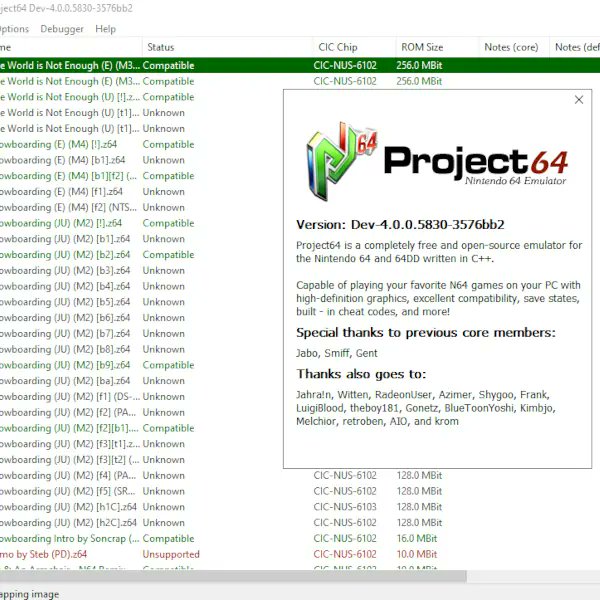The width and height of the screenshot is (600, 600).
Task: Select Snowboarding (JU) (M2) [b3].z64 ROM
Action: tap(65, 271)
